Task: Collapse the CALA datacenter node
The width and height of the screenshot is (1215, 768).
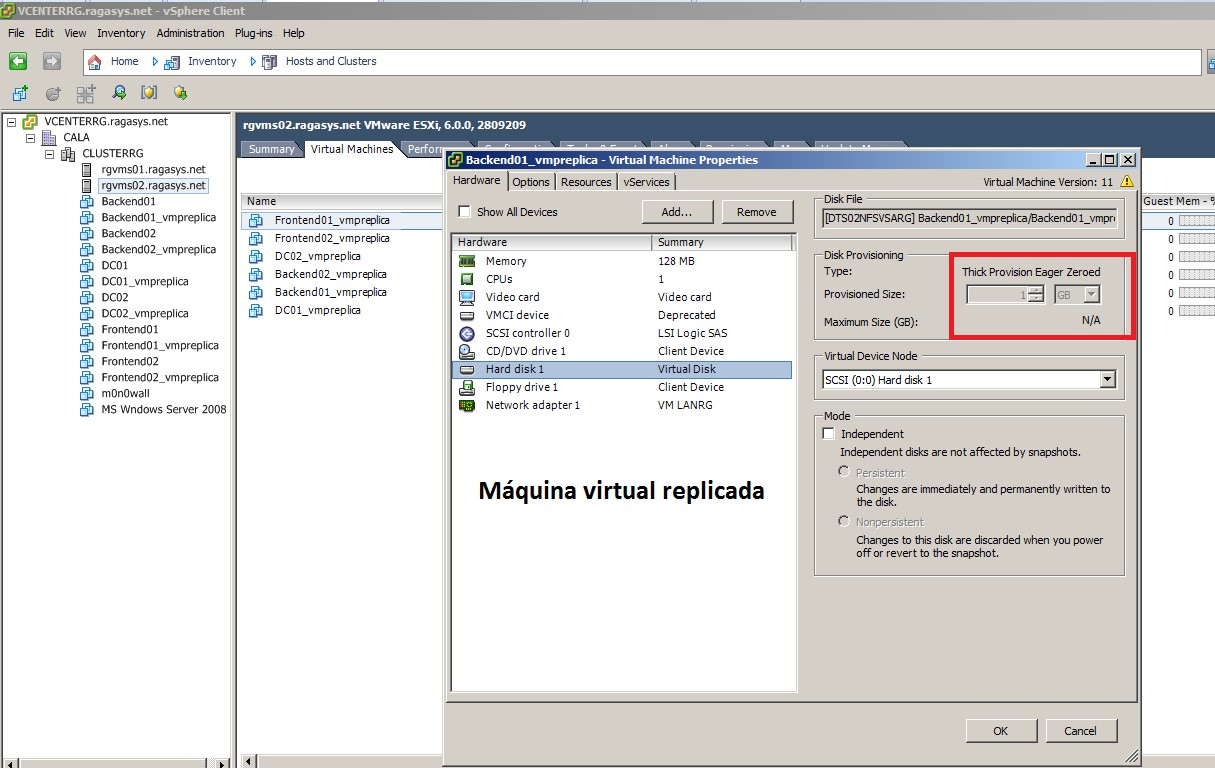Action: [30, 138]
